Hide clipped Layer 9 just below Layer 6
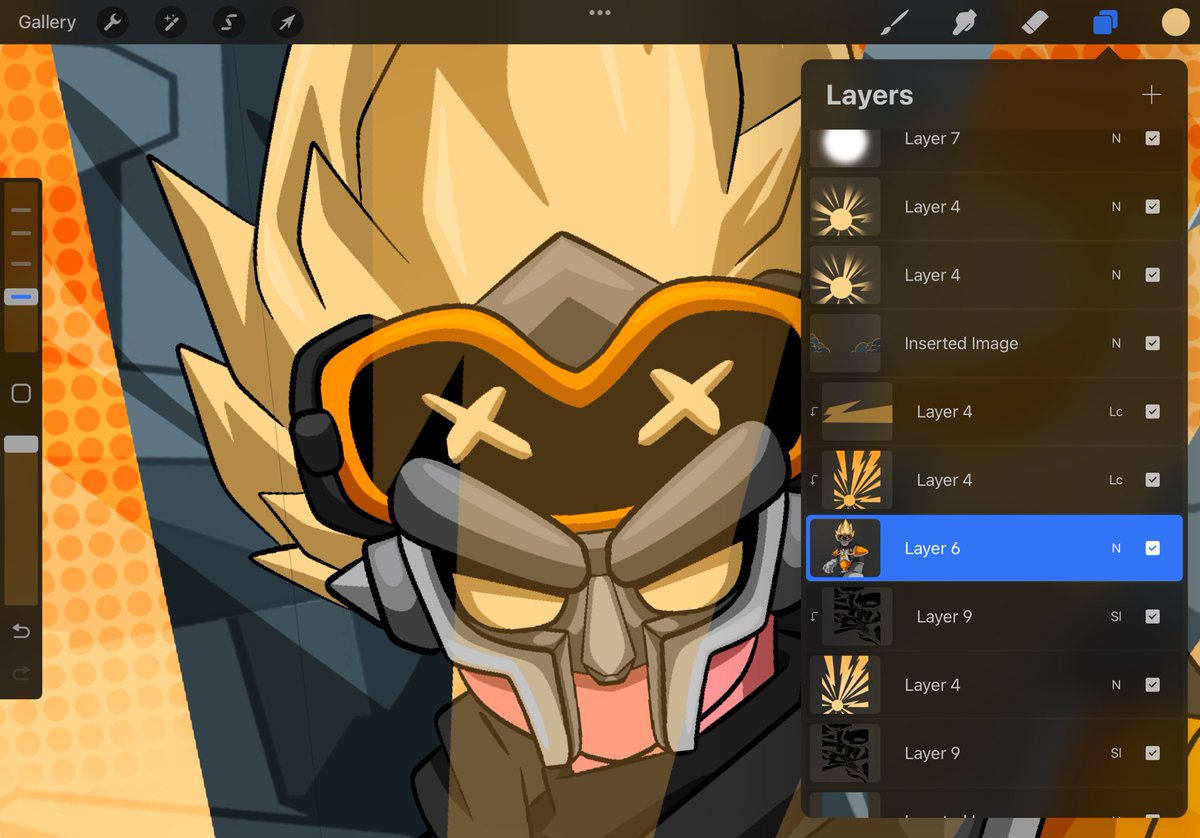The image size is (1200, 838). coord(1152,616)
